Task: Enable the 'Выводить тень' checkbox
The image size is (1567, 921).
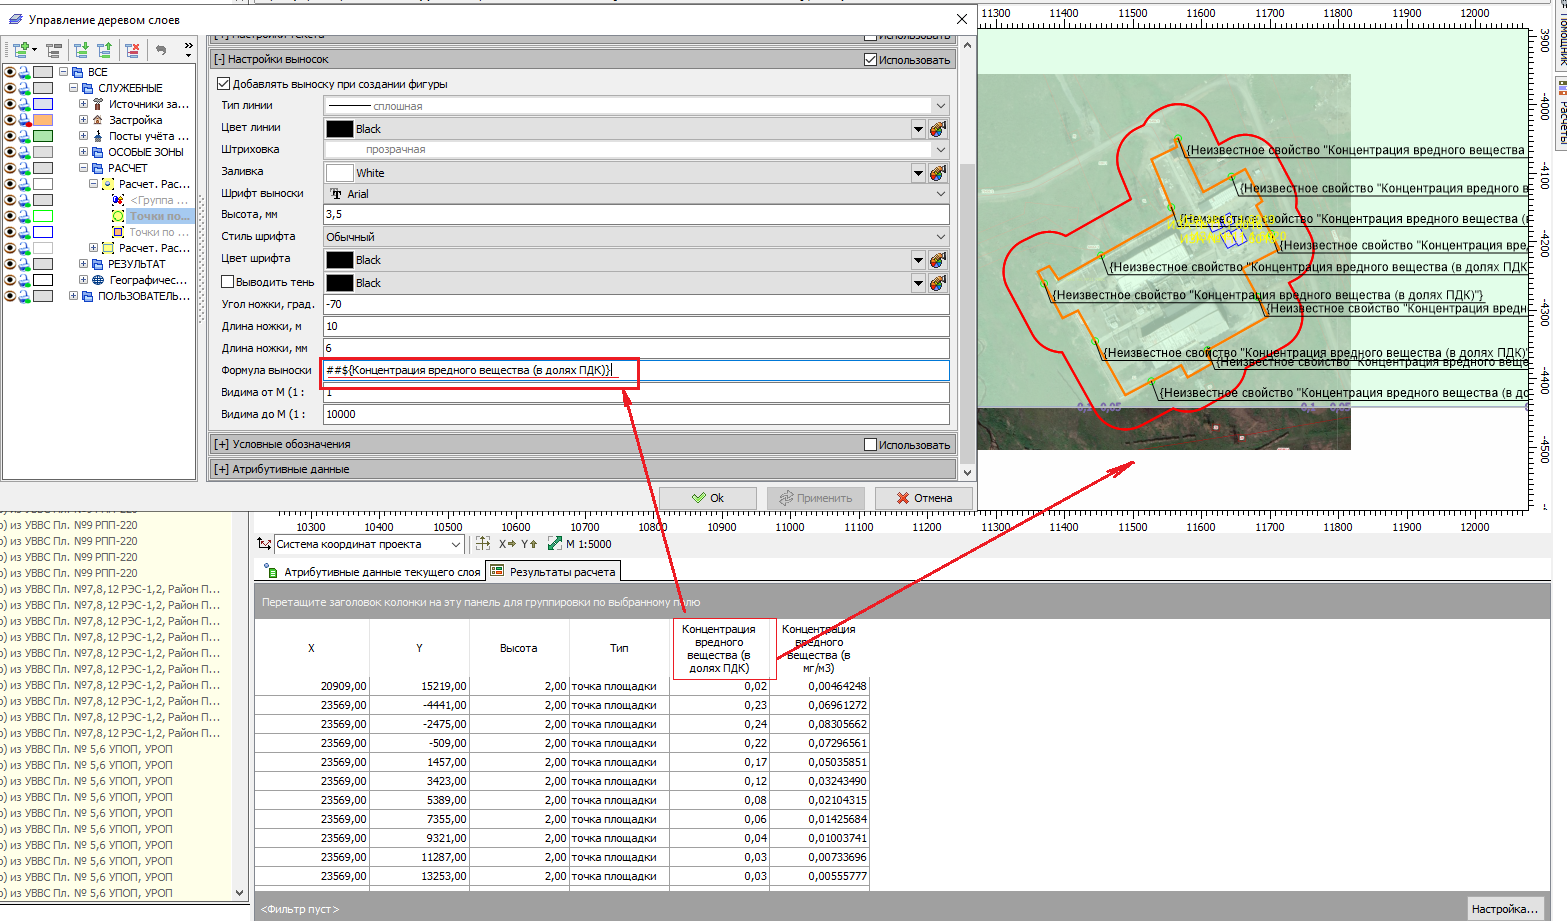Action: click(x=228, y=282)
